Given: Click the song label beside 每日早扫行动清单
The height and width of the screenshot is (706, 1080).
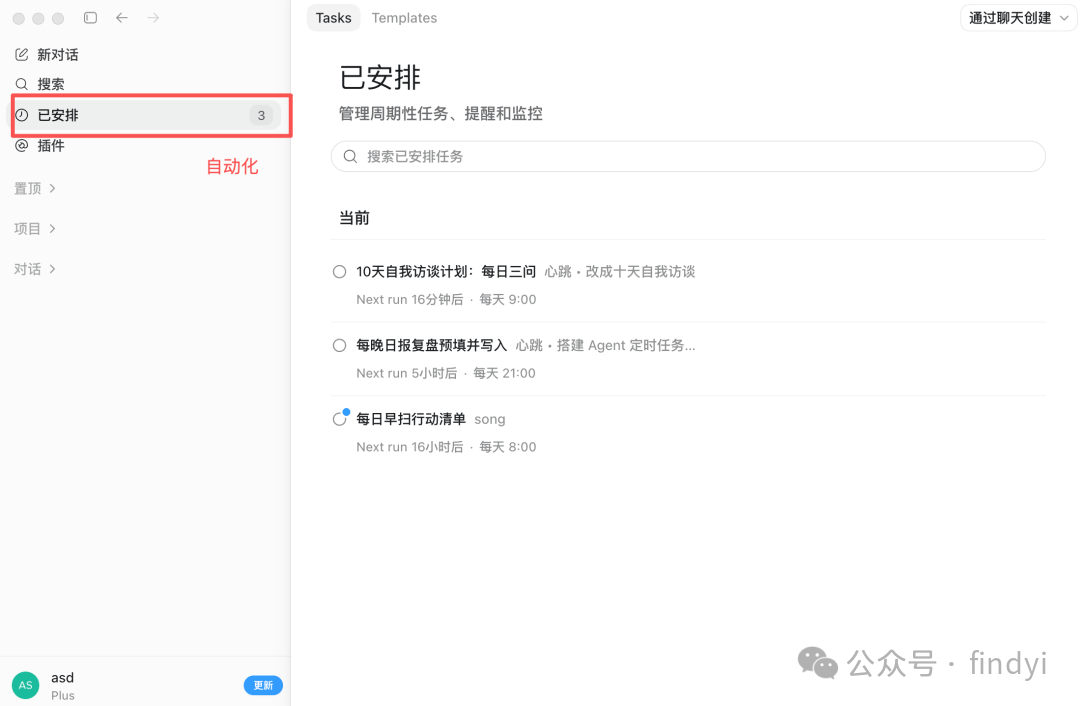Looking at the screenshot, I should click(490, 419).
